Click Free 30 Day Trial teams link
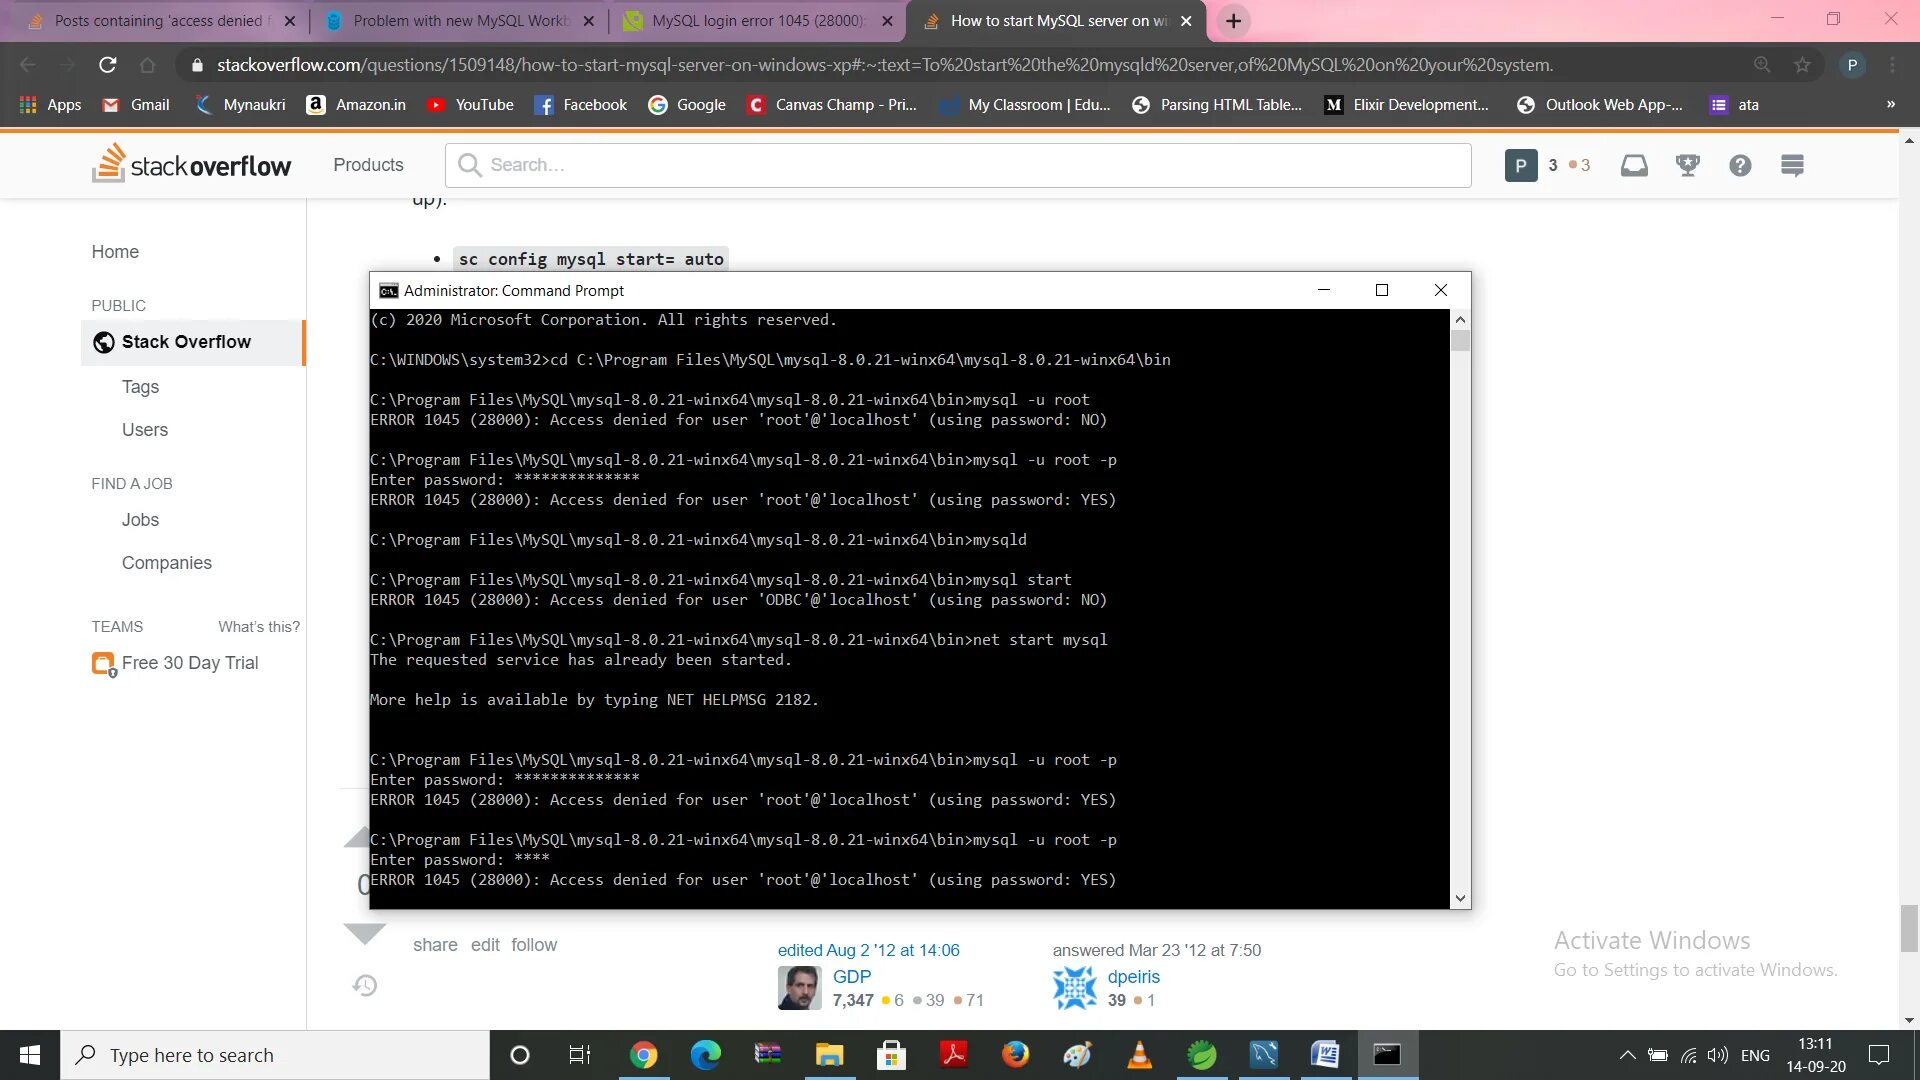 (x=189, y=663)
